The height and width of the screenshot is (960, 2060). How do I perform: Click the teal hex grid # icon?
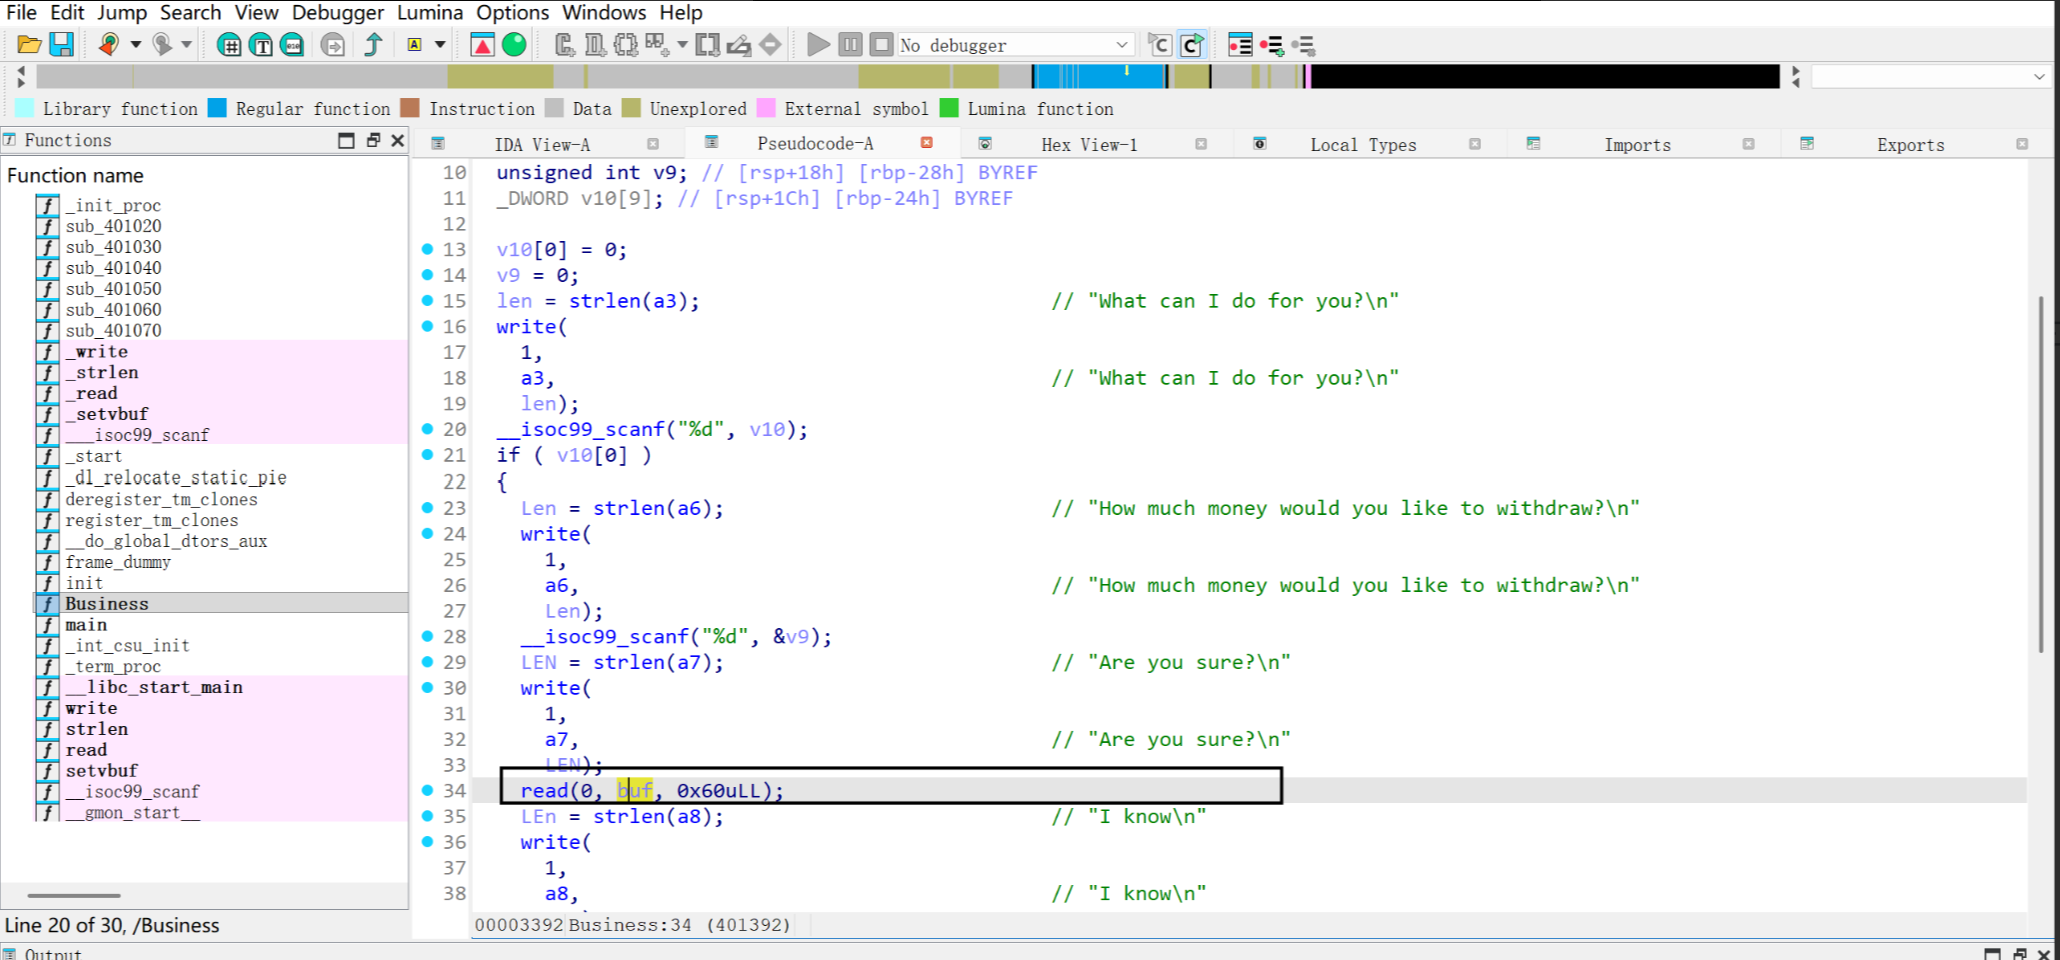click(x=229, y=45)
